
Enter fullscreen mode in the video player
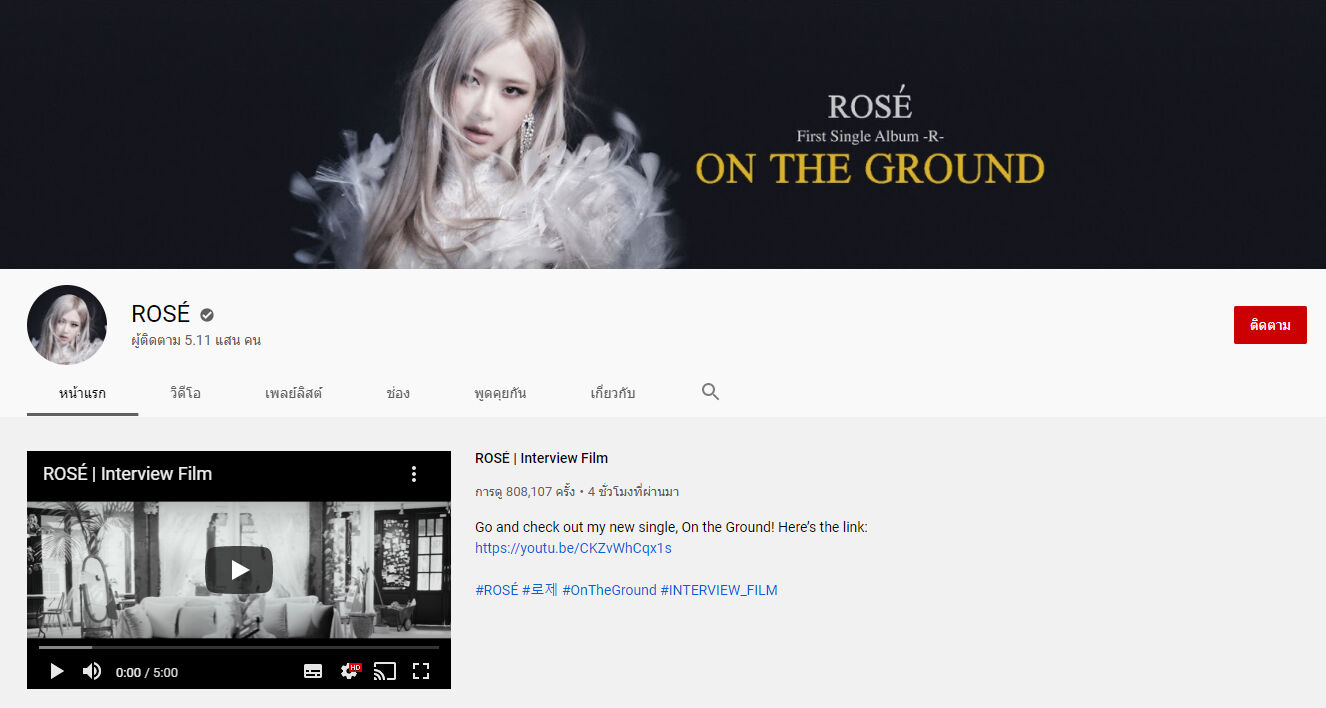point(421,671)
